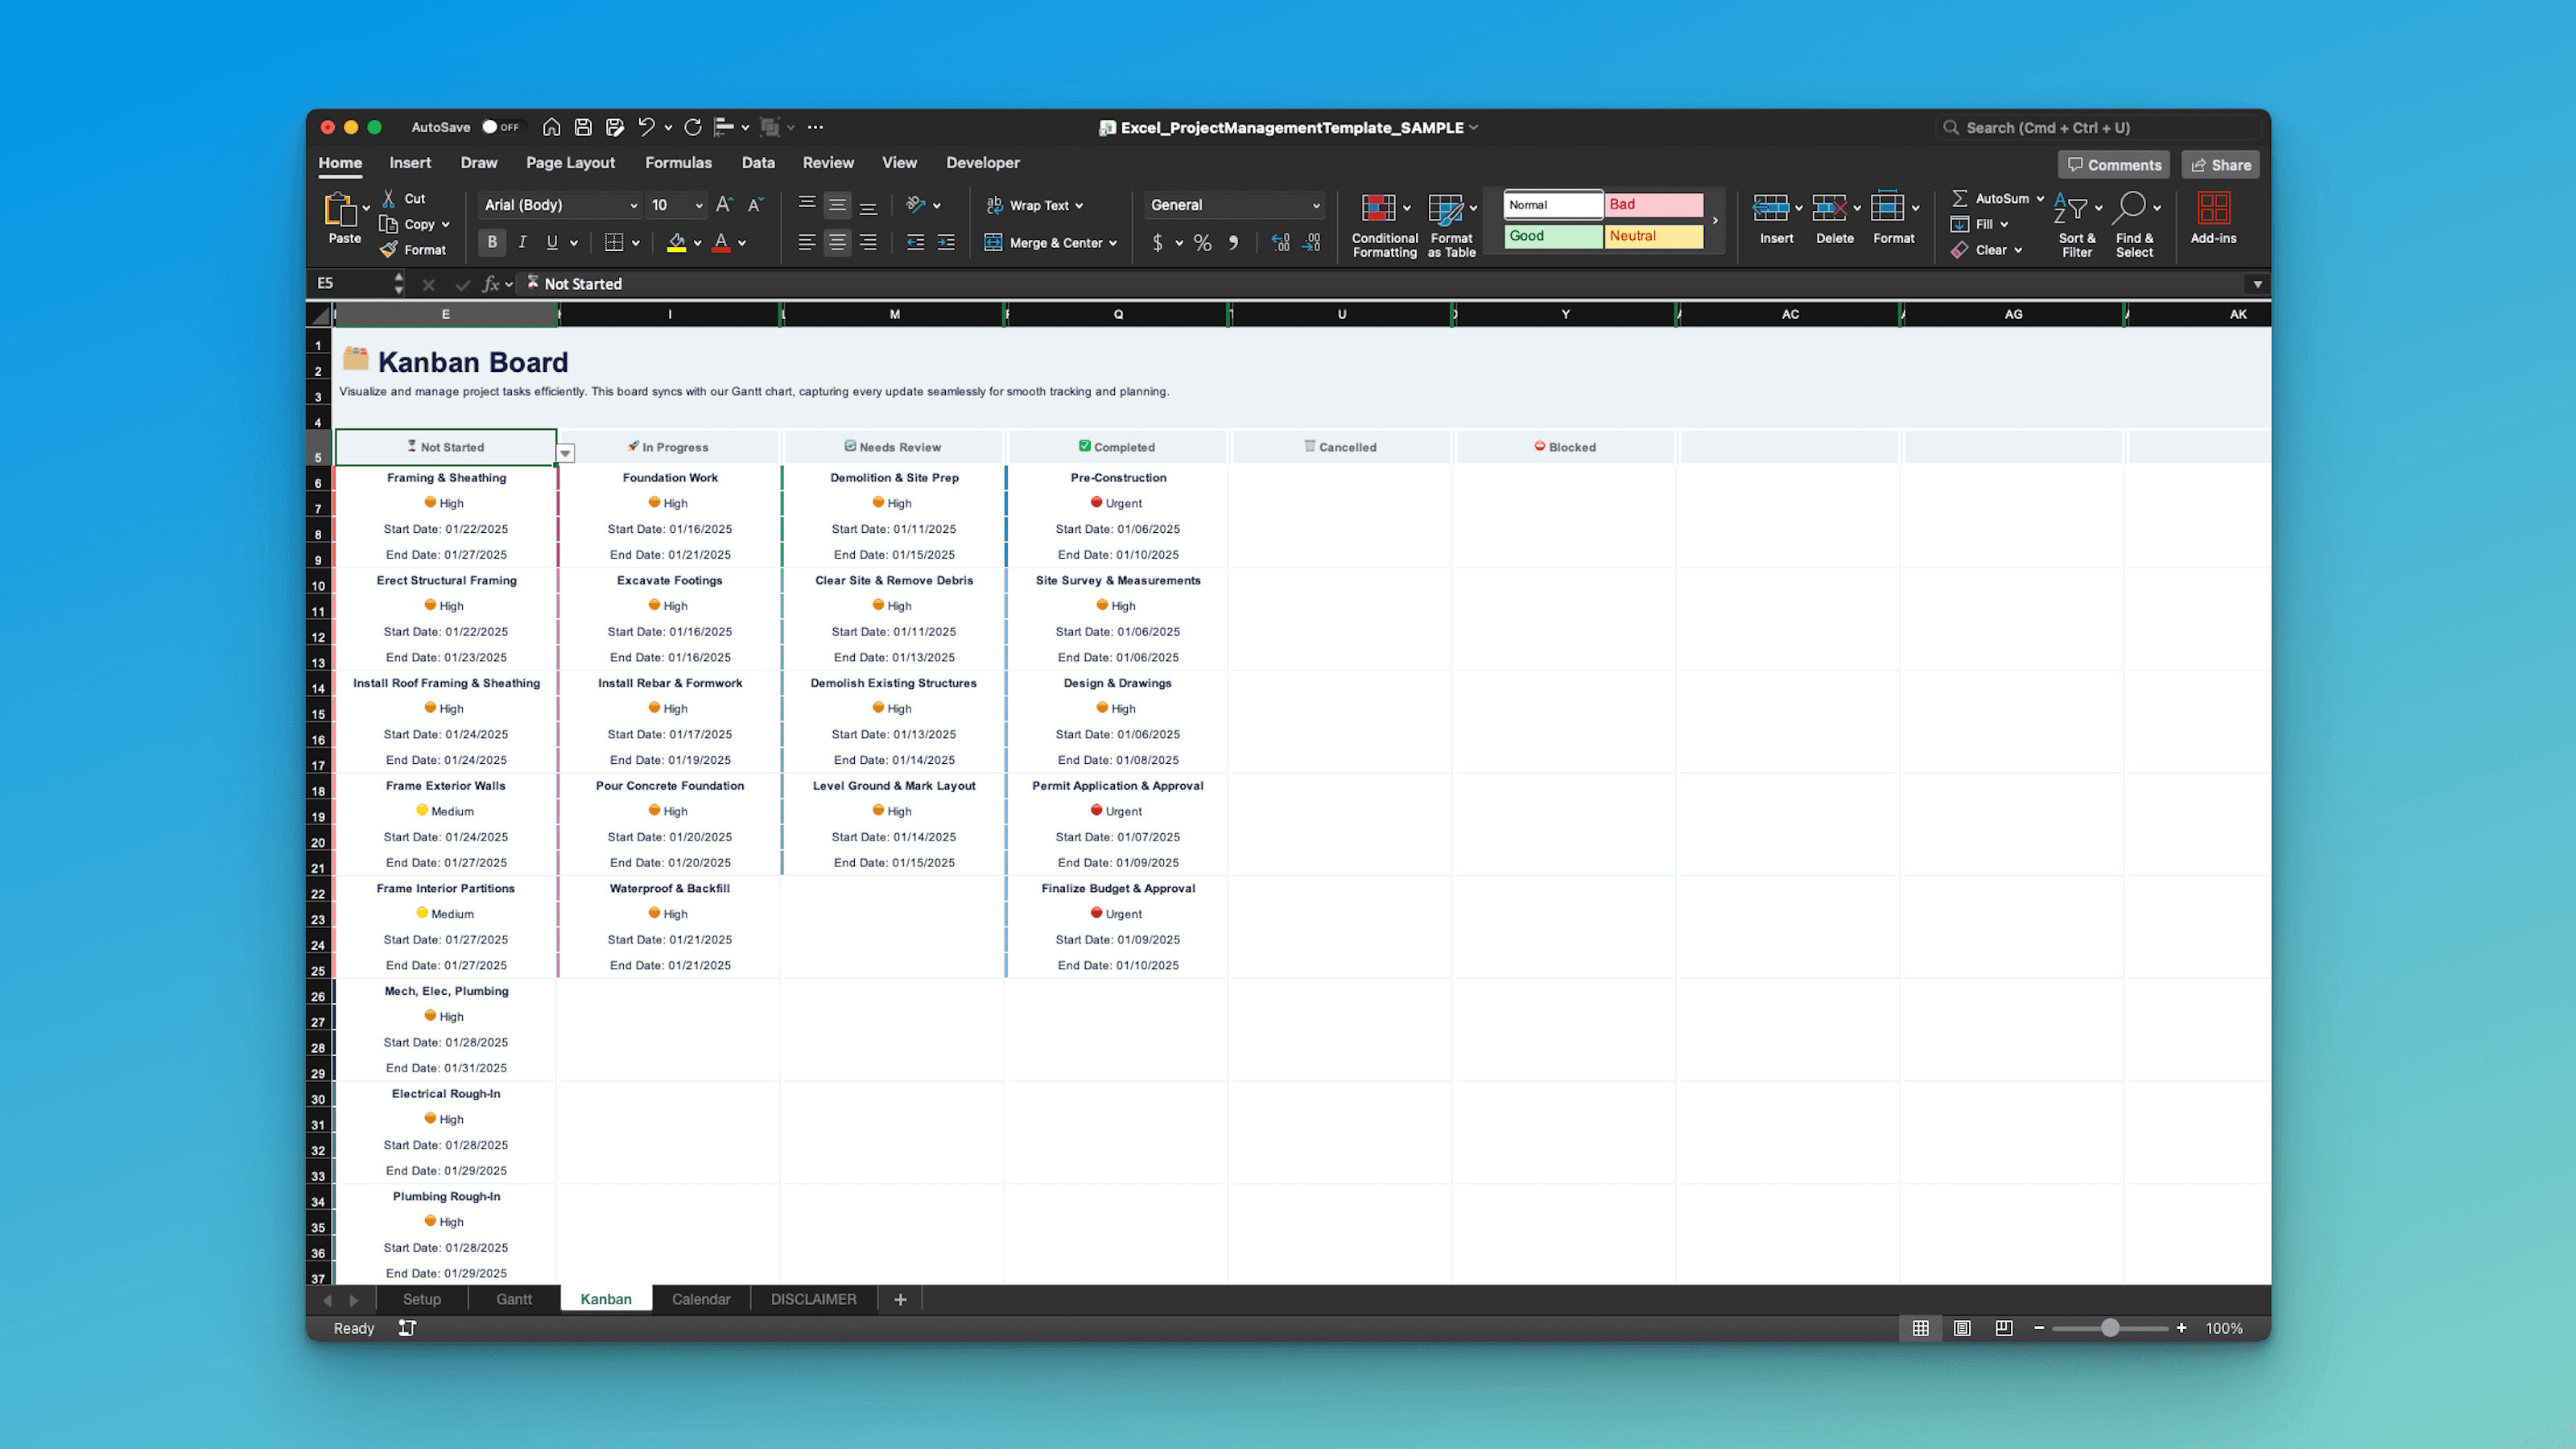
Task: Open the Comments panel
Action: [2114, 164]
